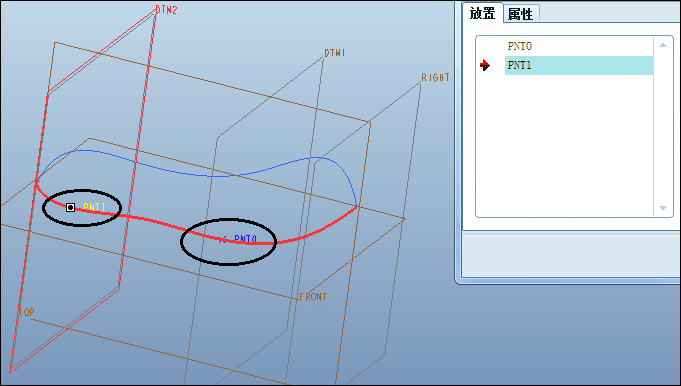
Task: Select the RIGHT datum plane label
Action: click(435, 77)
